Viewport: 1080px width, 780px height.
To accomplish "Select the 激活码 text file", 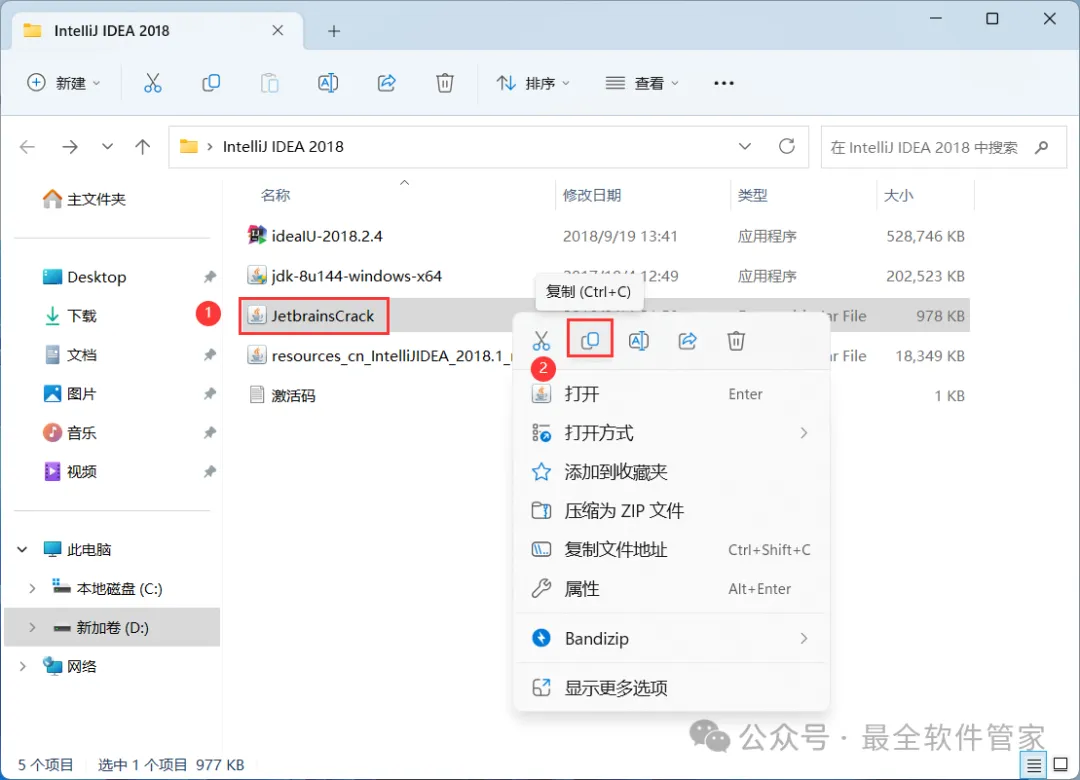I will coord(281,396).
